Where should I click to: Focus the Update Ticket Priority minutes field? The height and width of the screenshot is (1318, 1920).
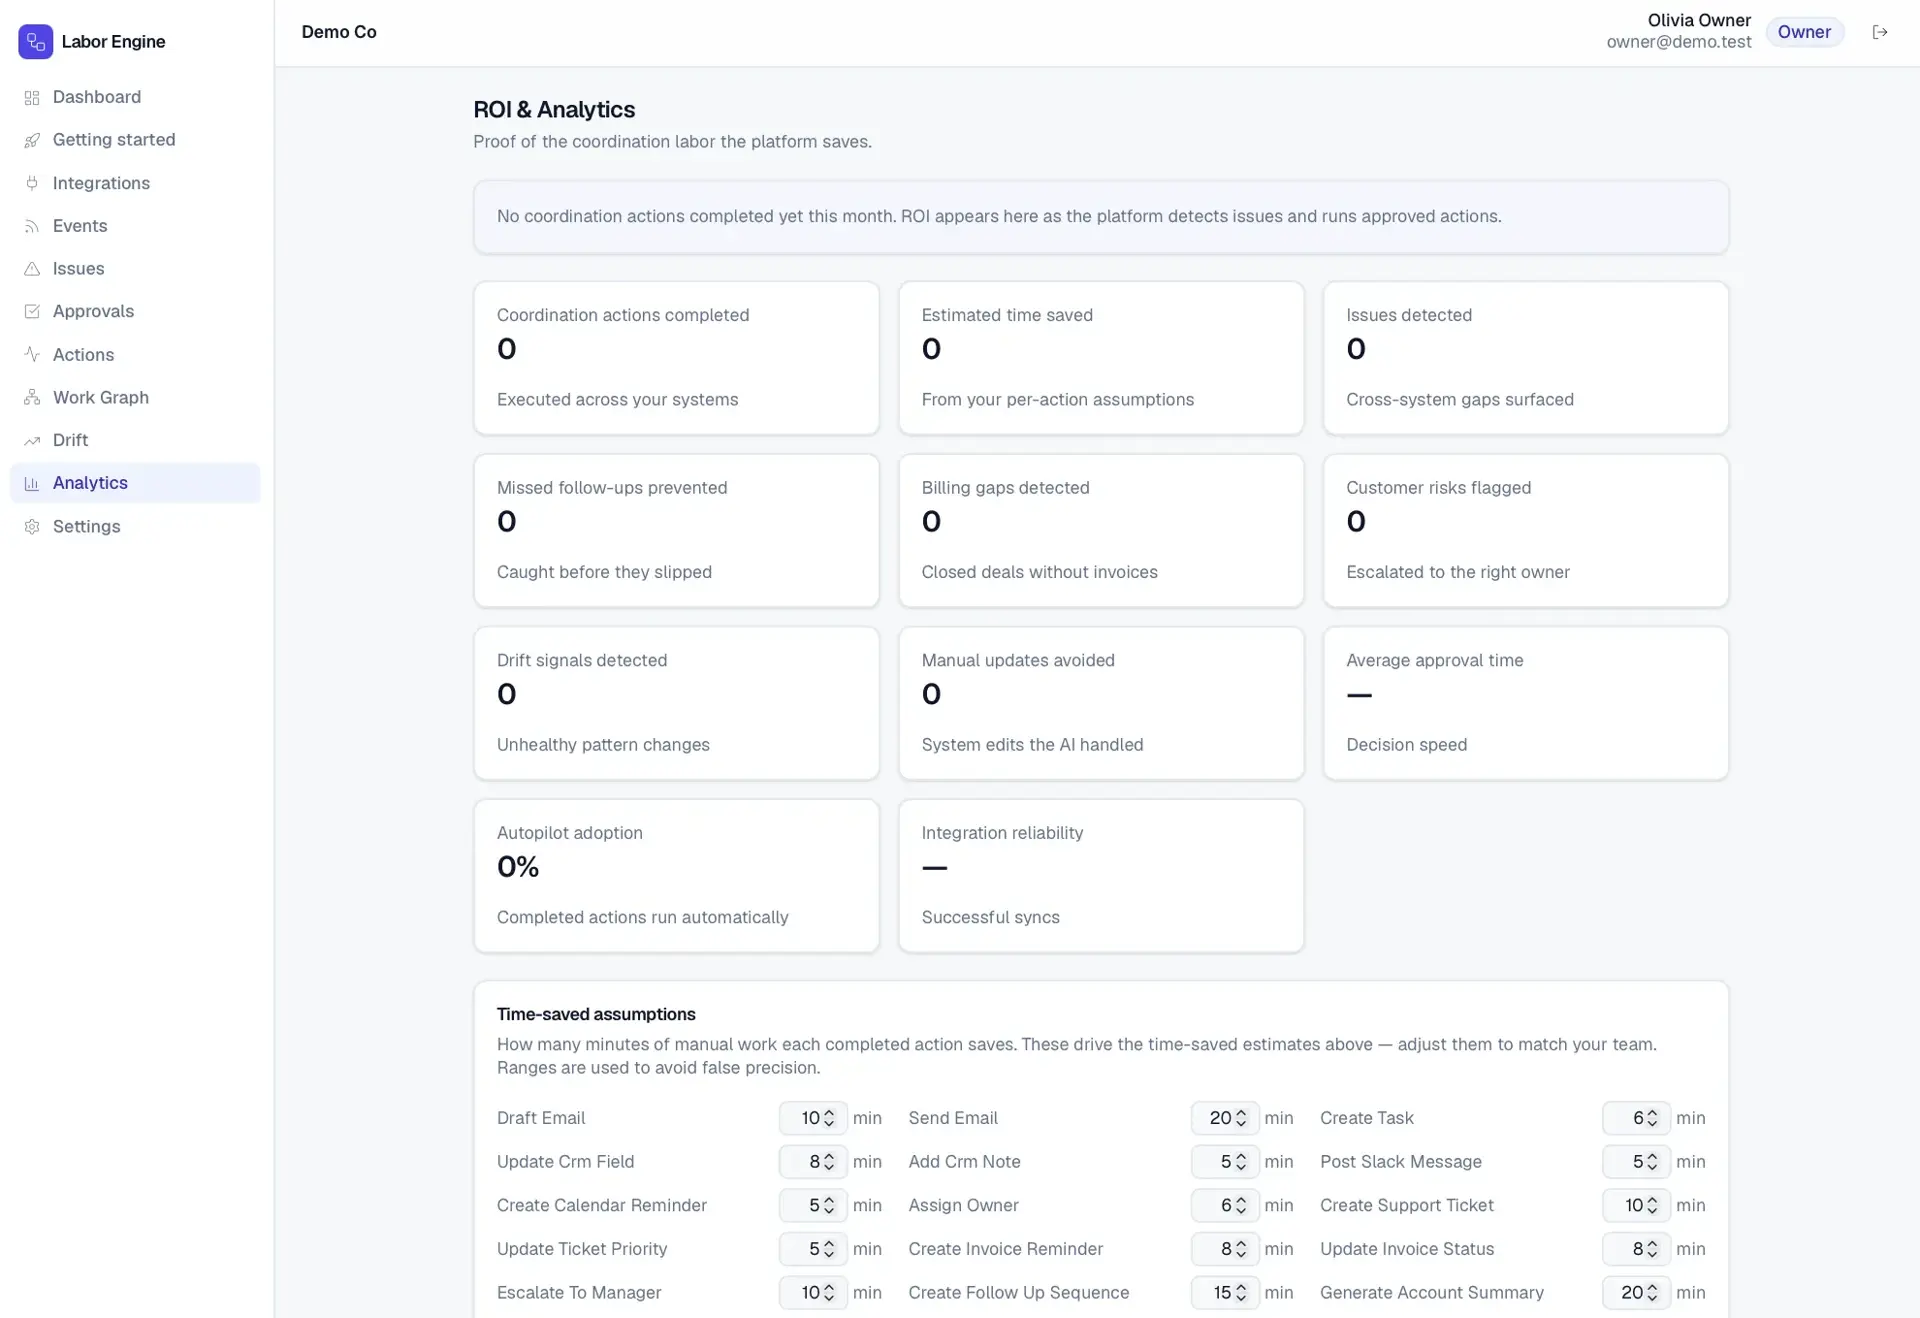(813, 1249)
